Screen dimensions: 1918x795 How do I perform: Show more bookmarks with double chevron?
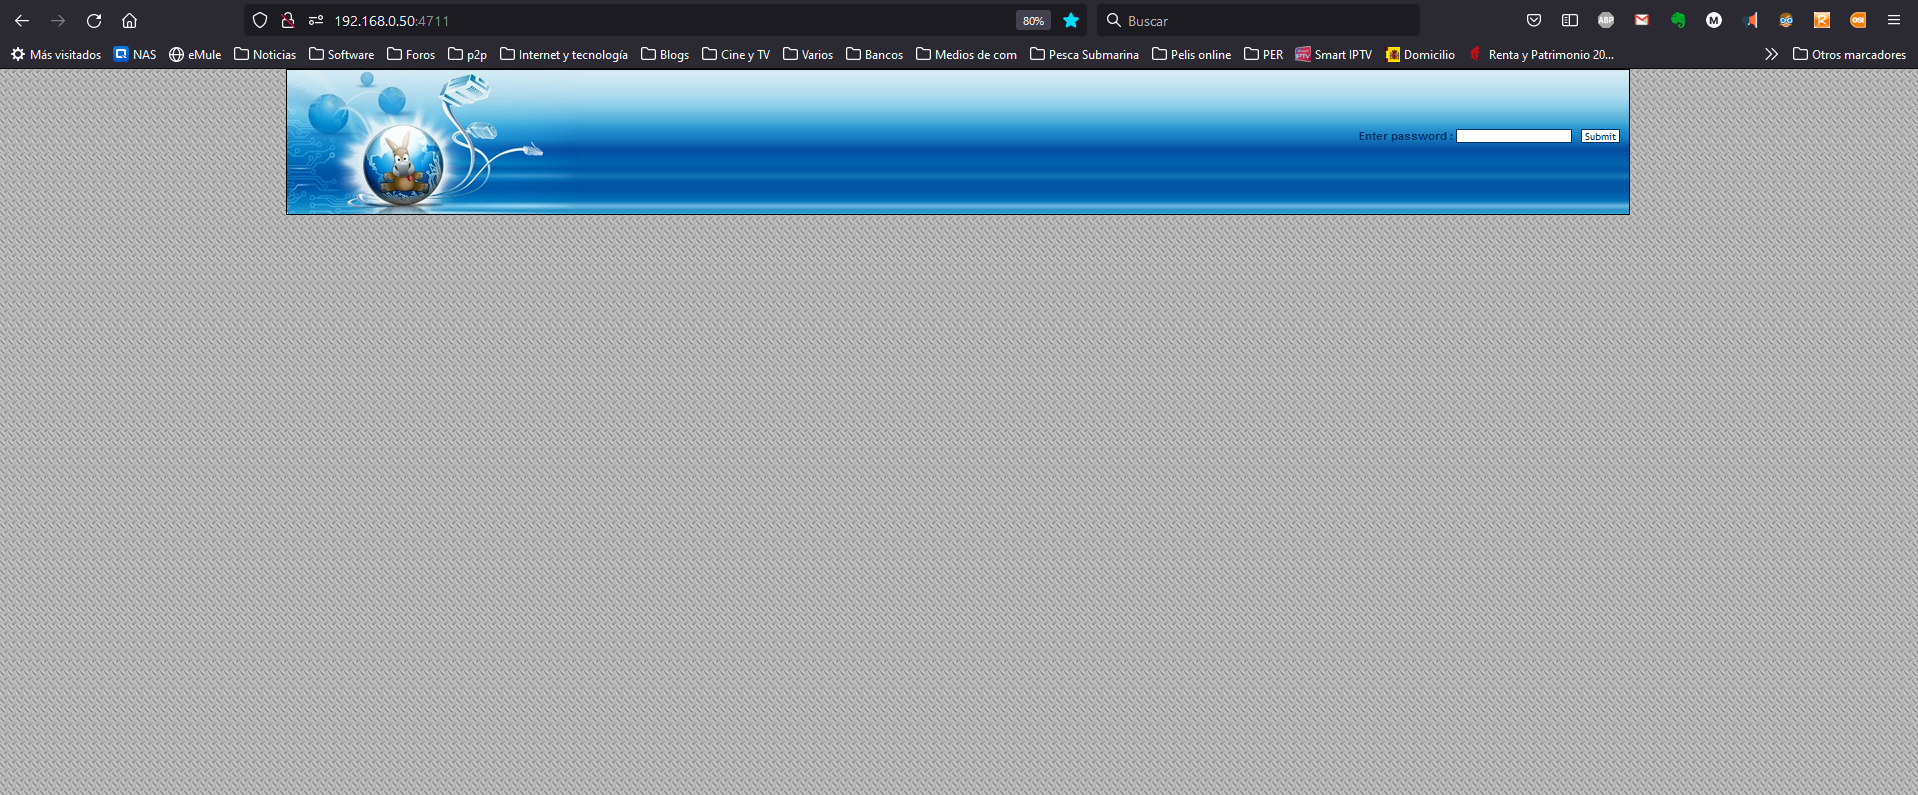click(x=1771, y=54)
